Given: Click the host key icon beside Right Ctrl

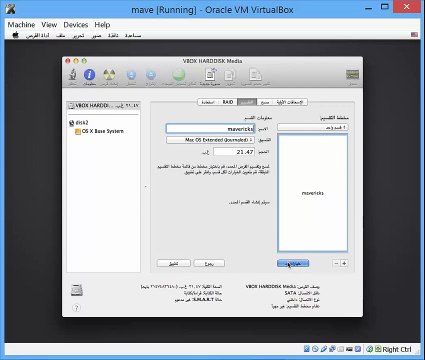Looking at the screenshot, I should tap(378, 349).
